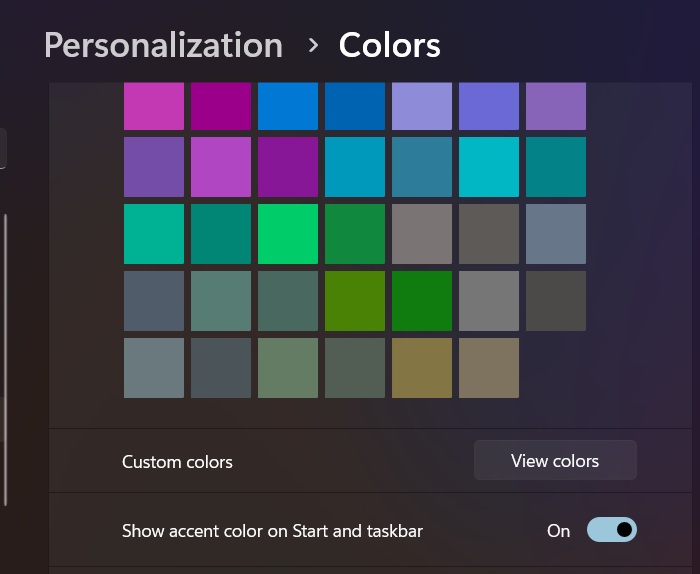The width and height of the screenshot is (700, 574).
Task: Choose the light Blue gray swatch
Action: 154,368
